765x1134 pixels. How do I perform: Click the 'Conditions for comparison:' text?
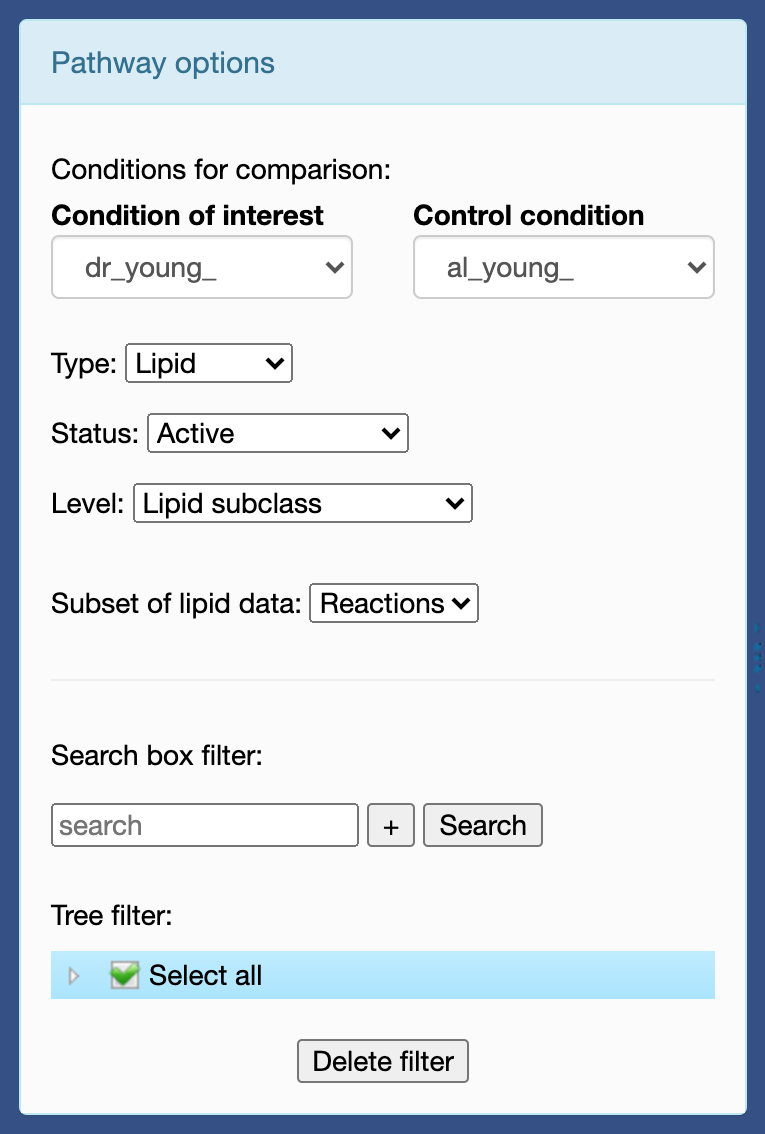220,169
